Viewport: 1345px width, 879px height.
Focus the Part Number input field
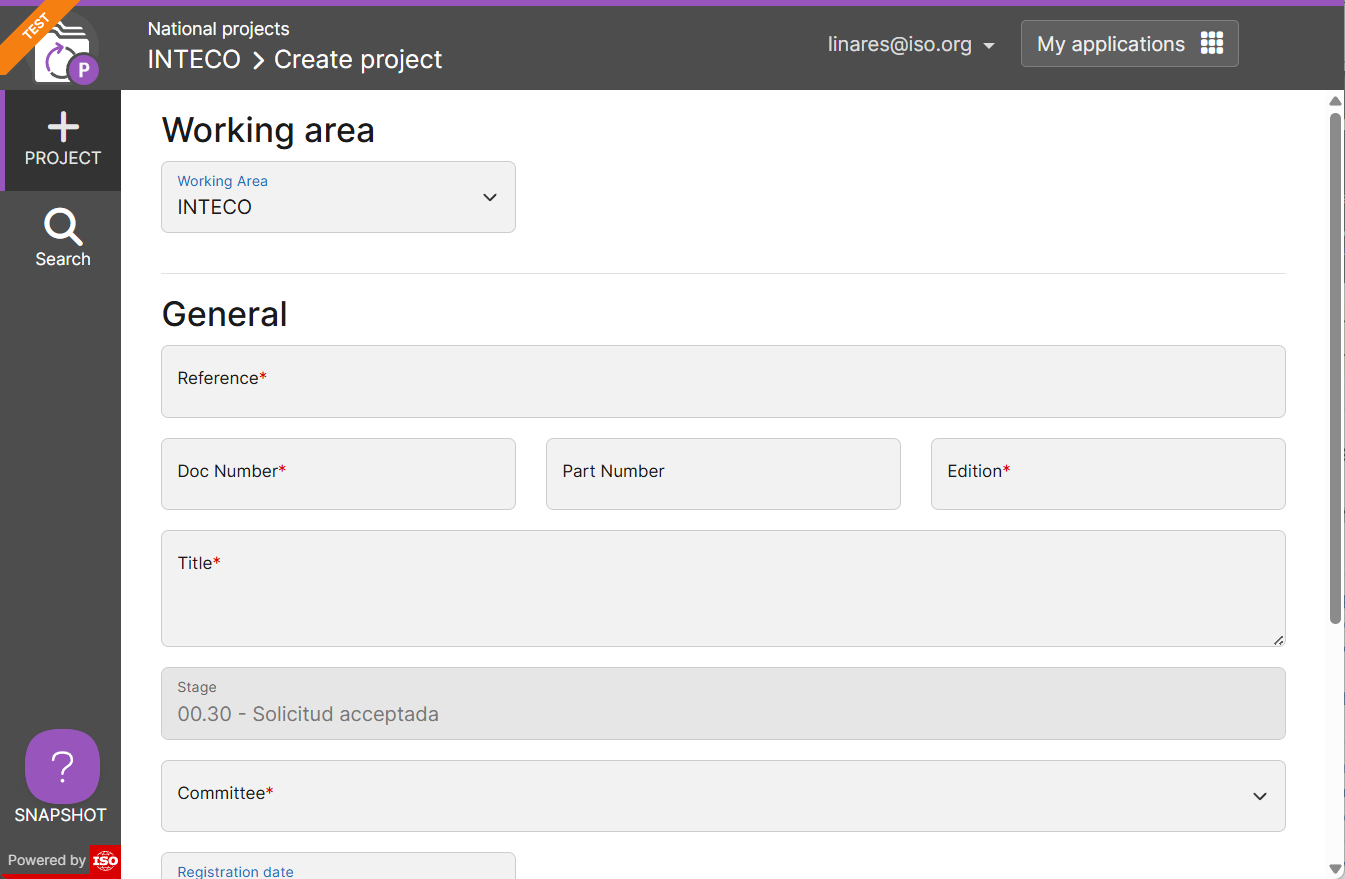723,474
